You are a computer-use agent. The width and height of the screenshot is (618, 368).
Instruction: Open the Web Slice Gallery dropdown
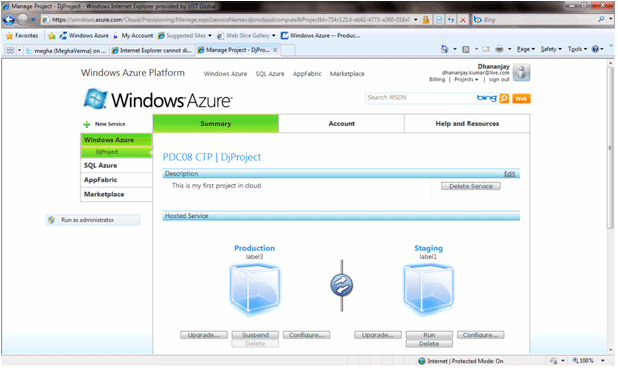coord(274,35)
